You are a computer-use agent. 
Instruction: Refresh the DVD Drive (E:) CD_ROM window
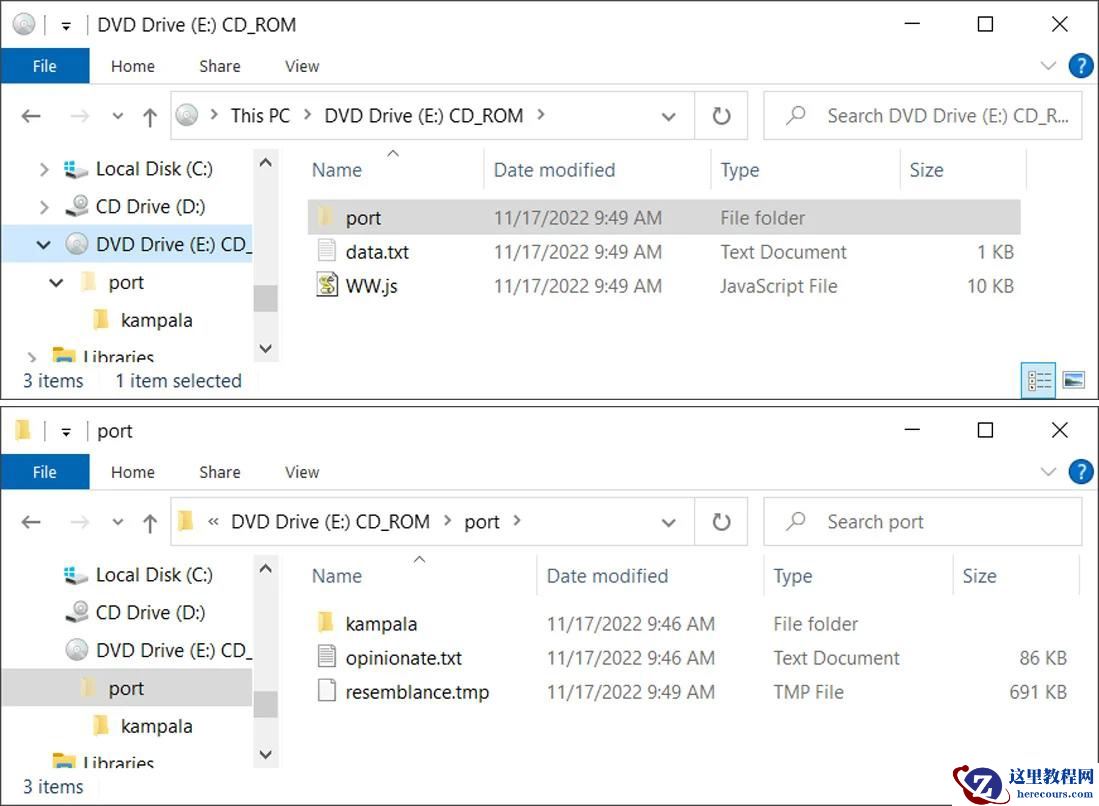click(721, 116)
